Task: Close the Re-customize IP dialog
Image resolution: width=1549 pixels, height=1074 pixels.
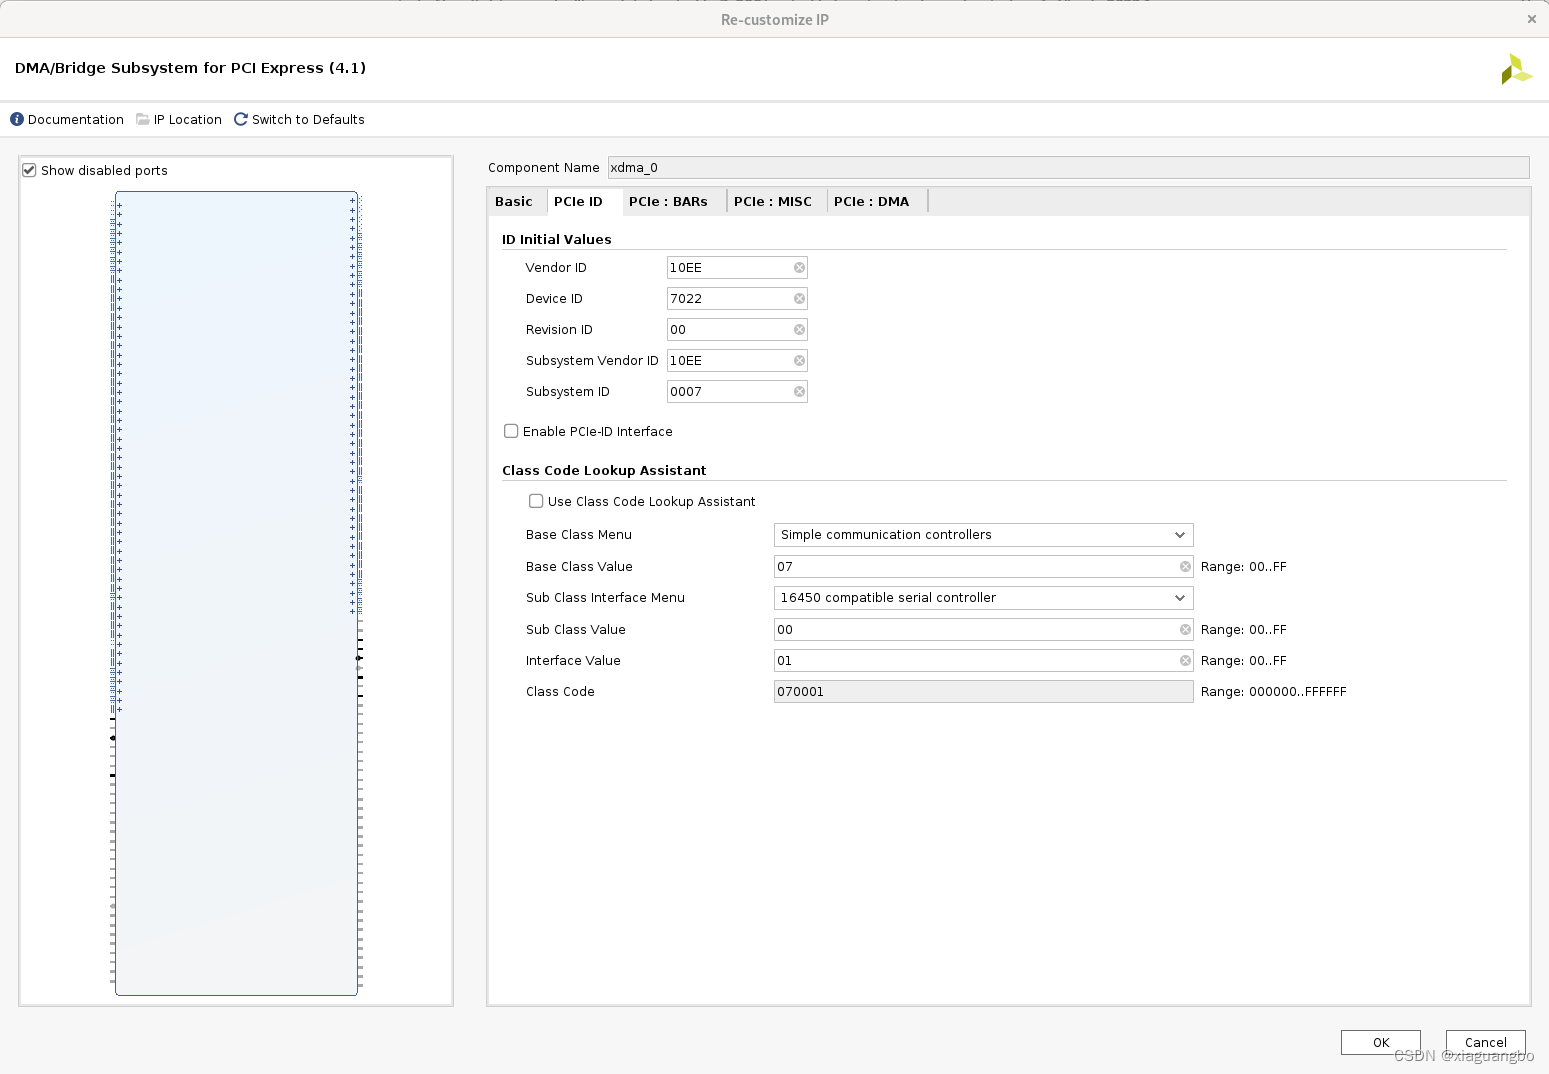Action: tap(1531, 19)
